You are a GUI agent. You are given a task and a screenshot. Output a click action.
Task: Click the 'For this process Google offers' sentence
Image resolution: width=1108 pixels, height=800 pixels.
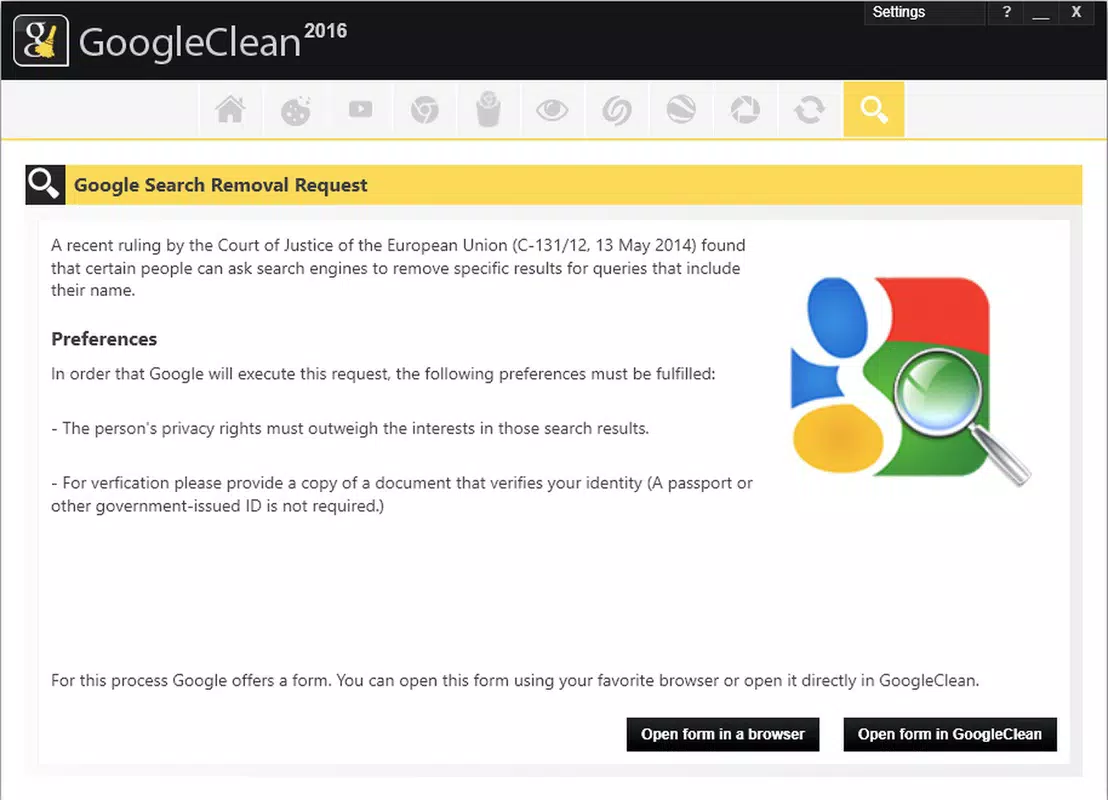[x=515, y=681]
